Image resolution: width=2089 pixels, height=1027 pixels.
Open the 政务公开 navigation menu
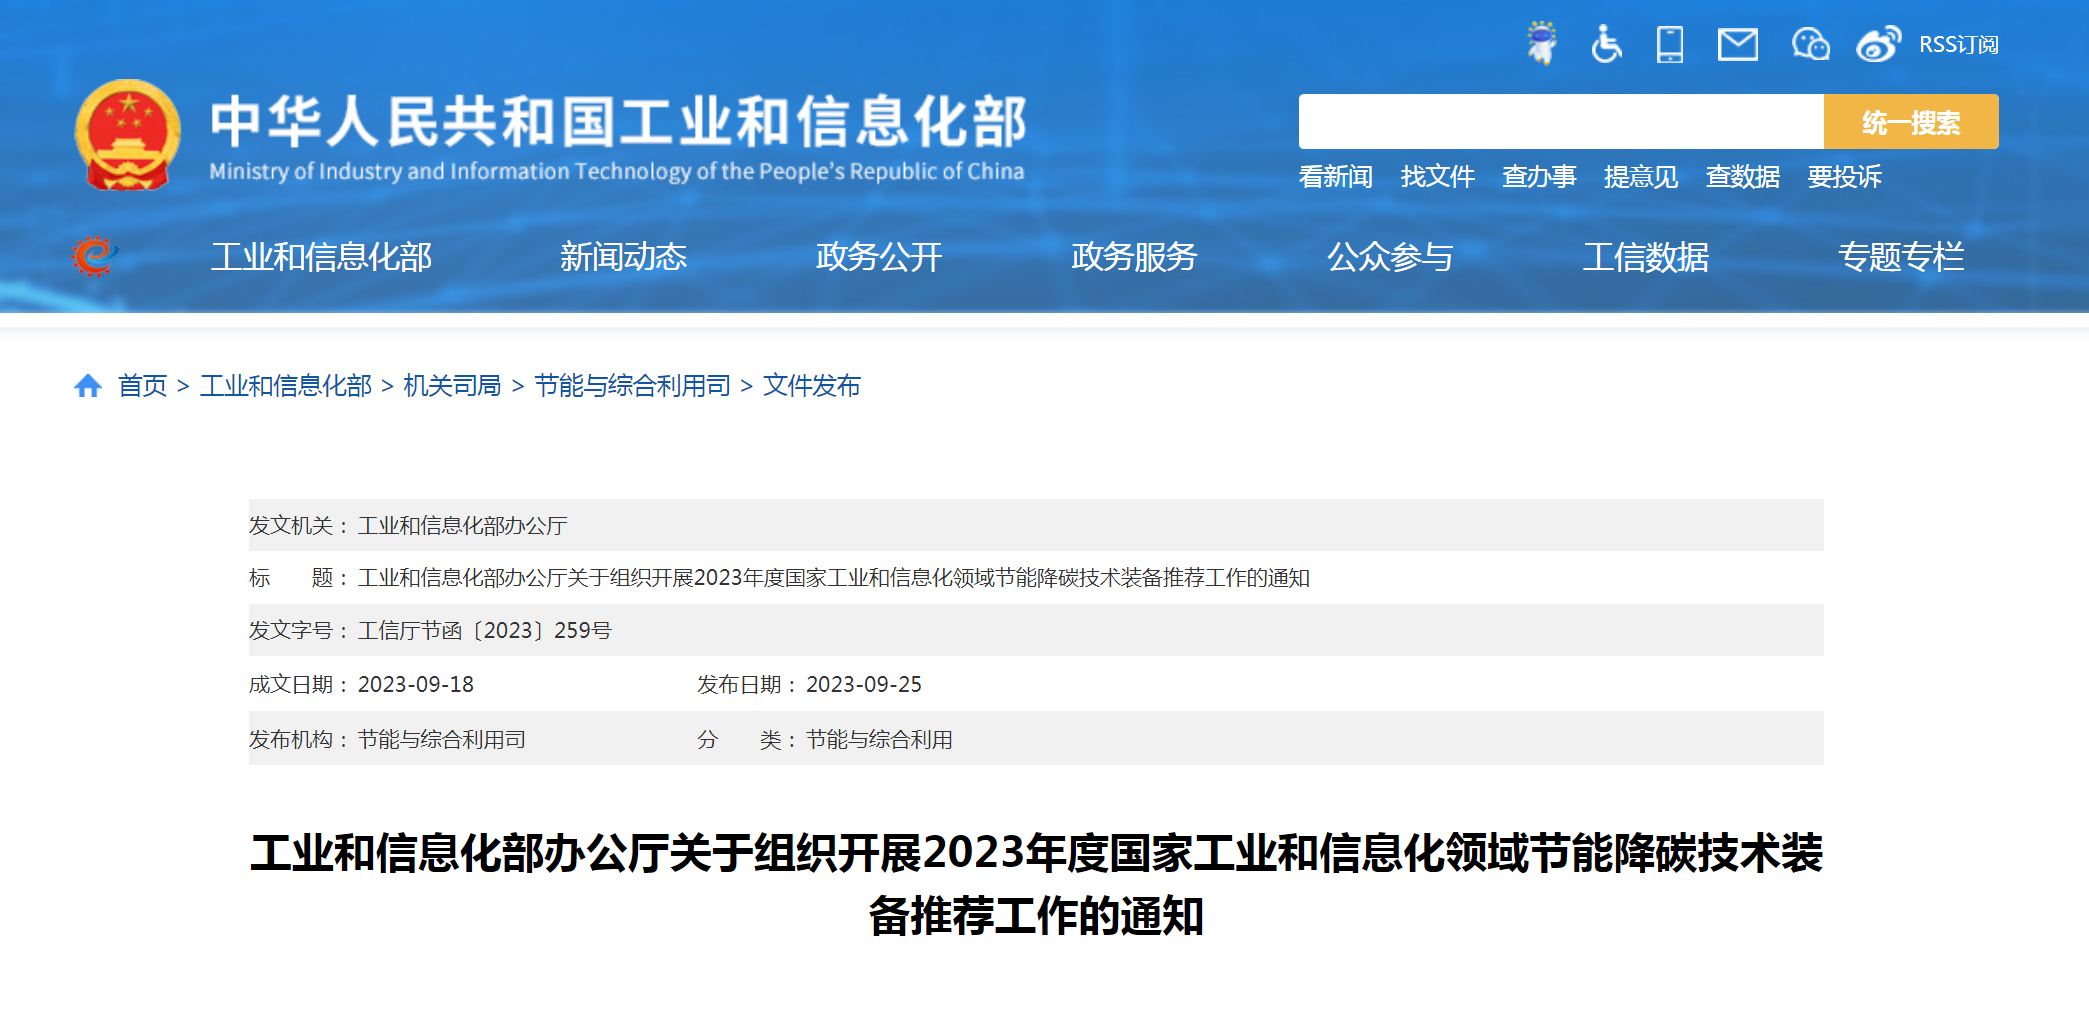click(878, 257)
